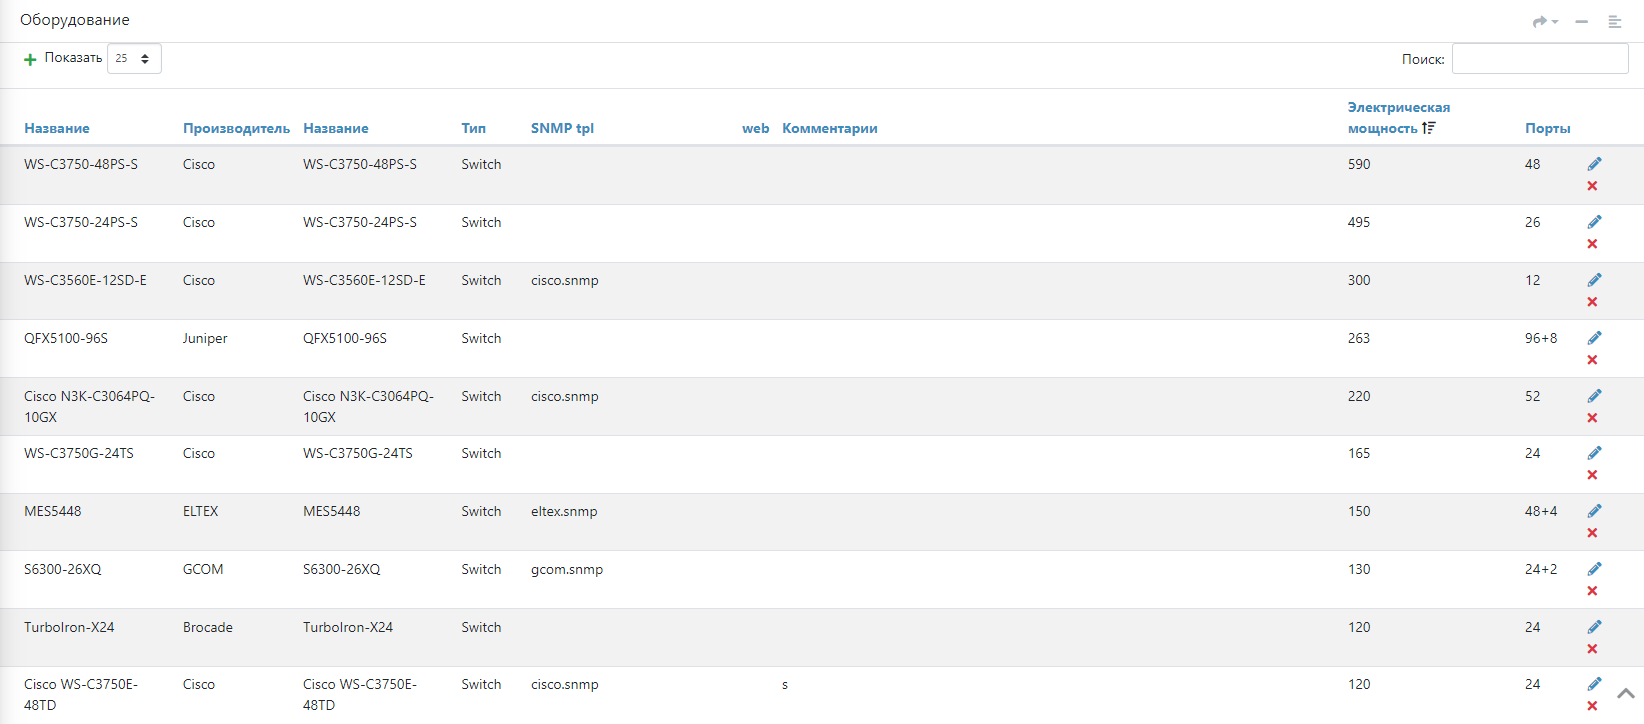
Task: Focus the Поиск search input field
Action: click(x=1539, y=59)
